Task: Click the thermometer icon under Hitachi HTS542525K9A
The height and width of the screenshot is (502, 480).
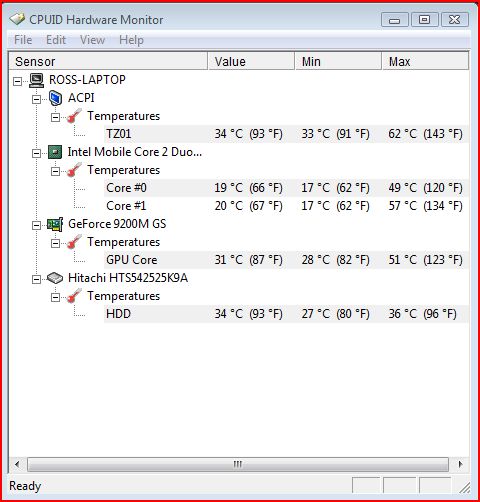Action: click(x=74, y=296)
